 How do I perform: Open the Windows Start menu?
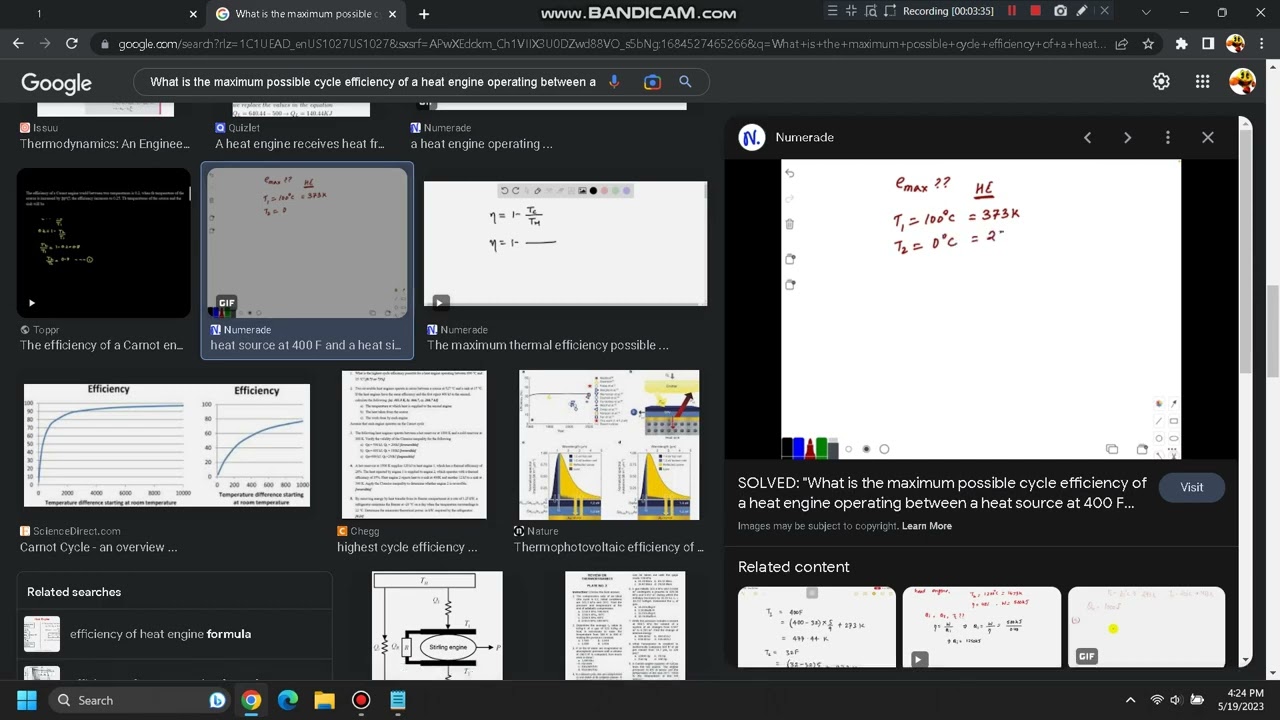click(x=27, y=700)
